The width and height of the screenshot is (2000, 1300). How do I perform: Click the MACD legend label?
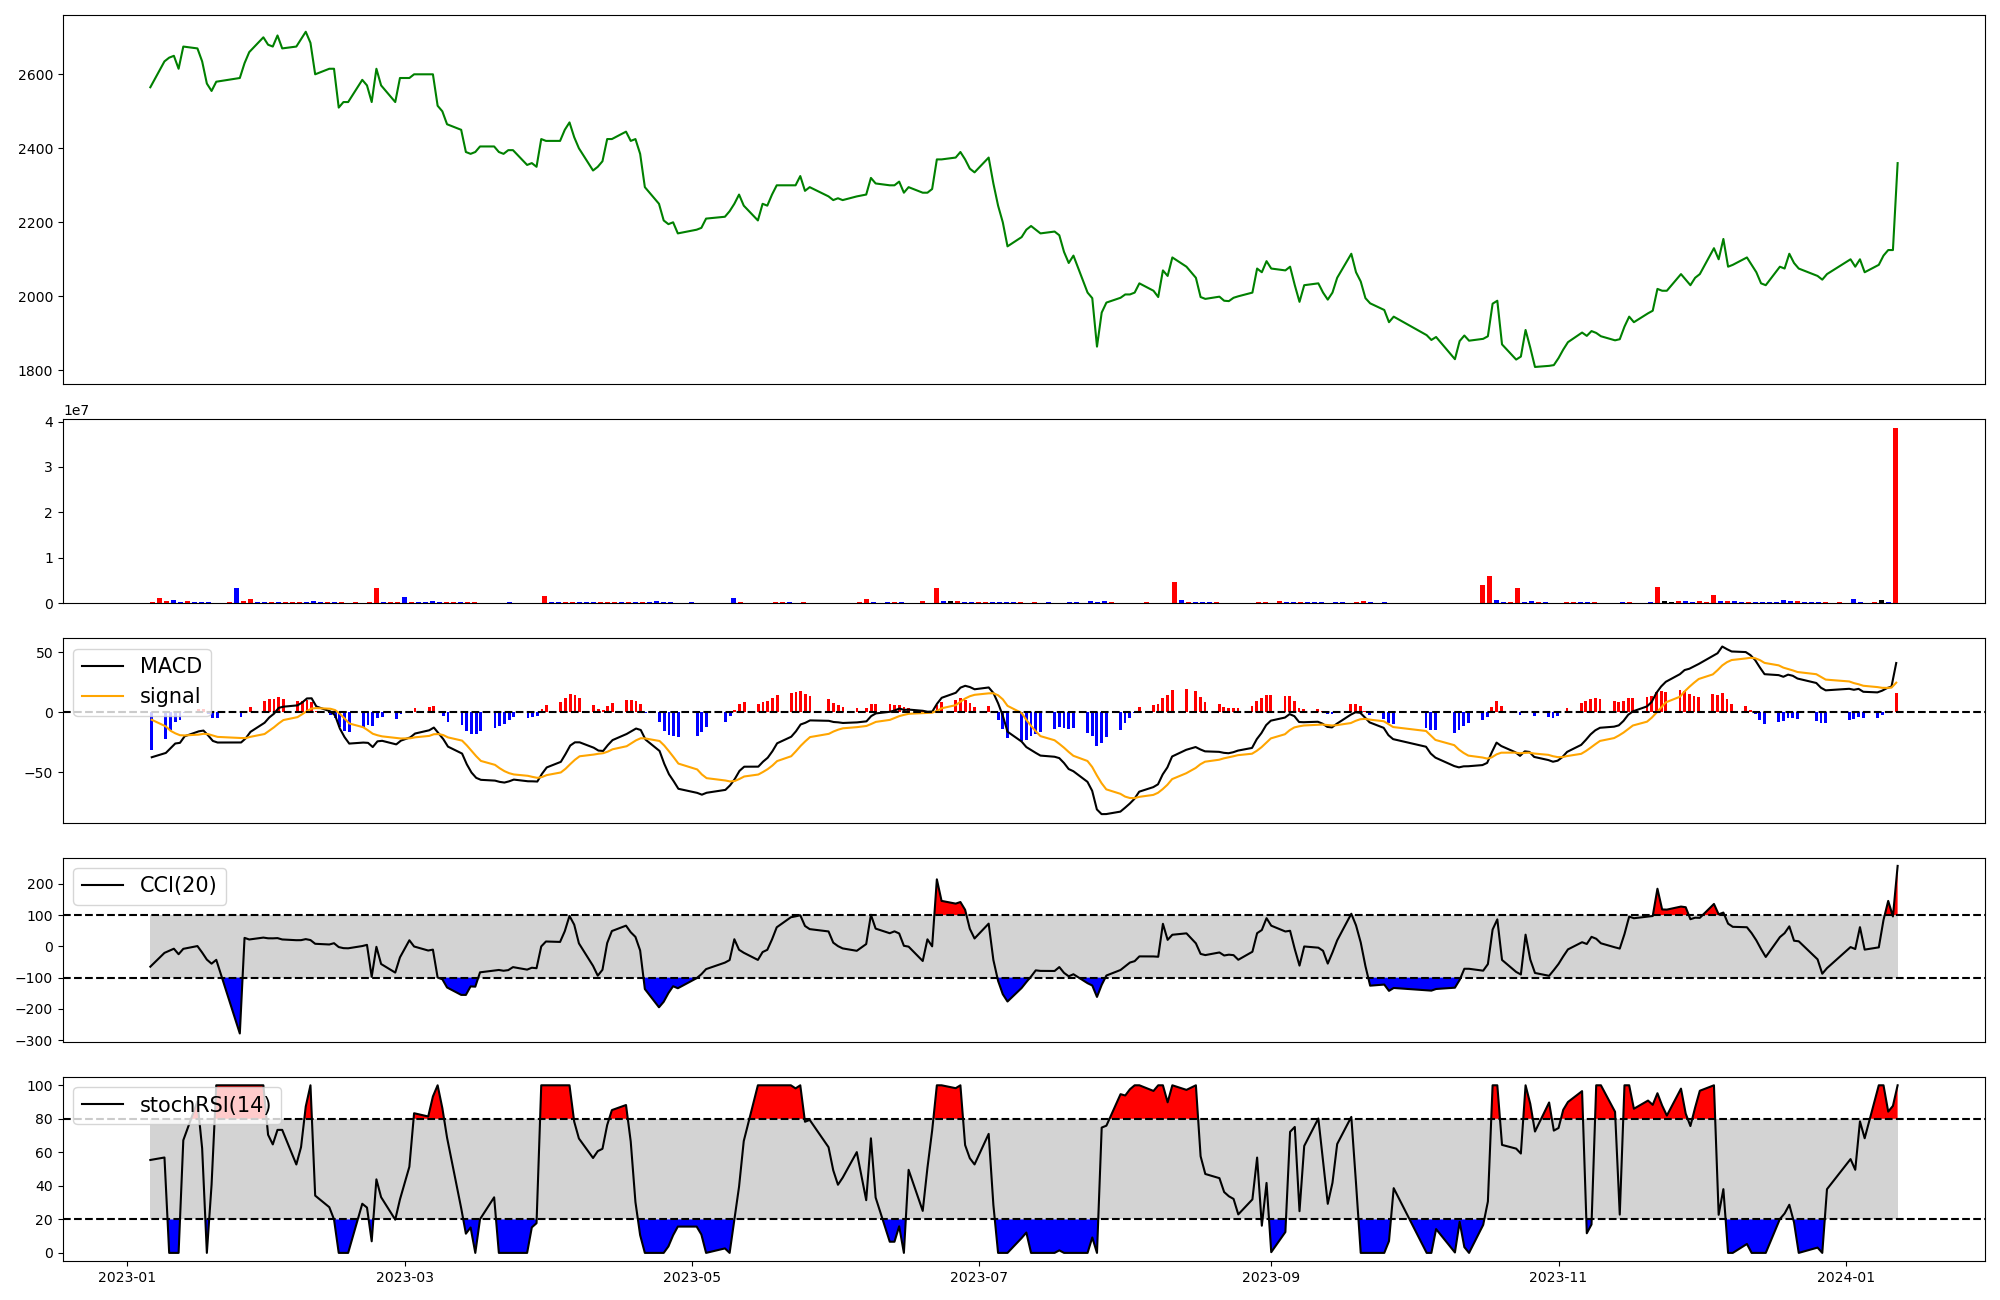point(170,666)
